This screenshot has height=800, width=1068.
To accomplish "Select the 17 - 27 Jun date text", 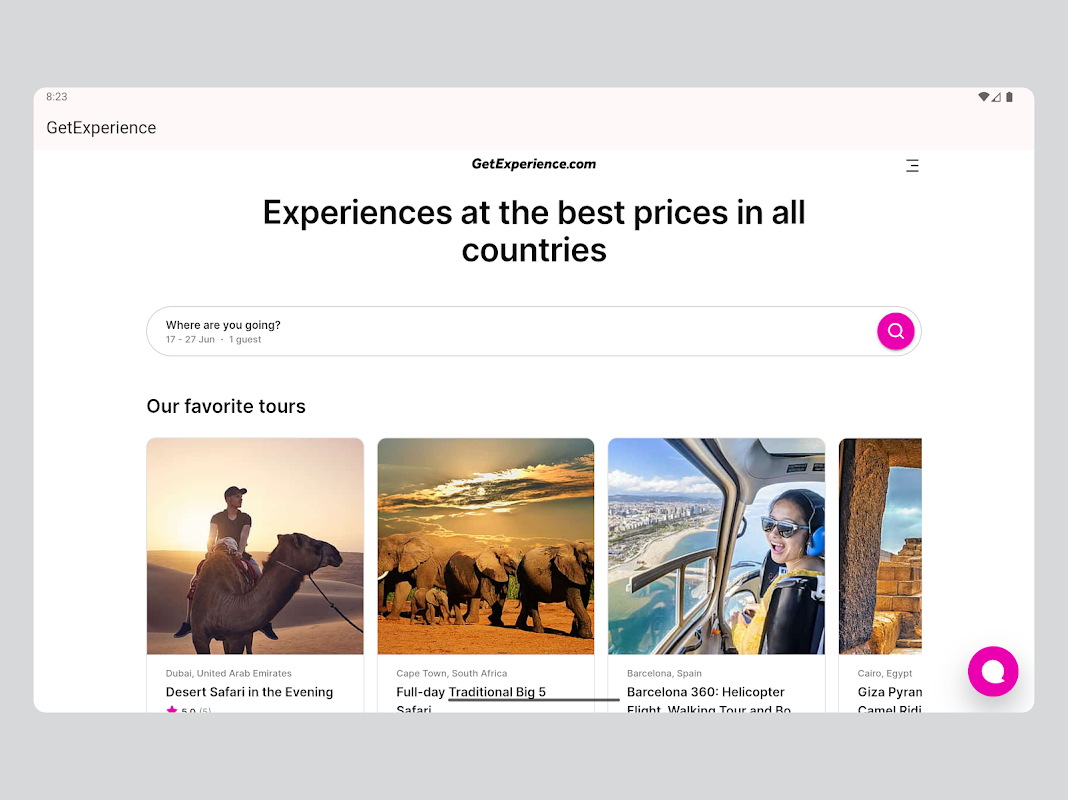I will (x=190, y=340).
